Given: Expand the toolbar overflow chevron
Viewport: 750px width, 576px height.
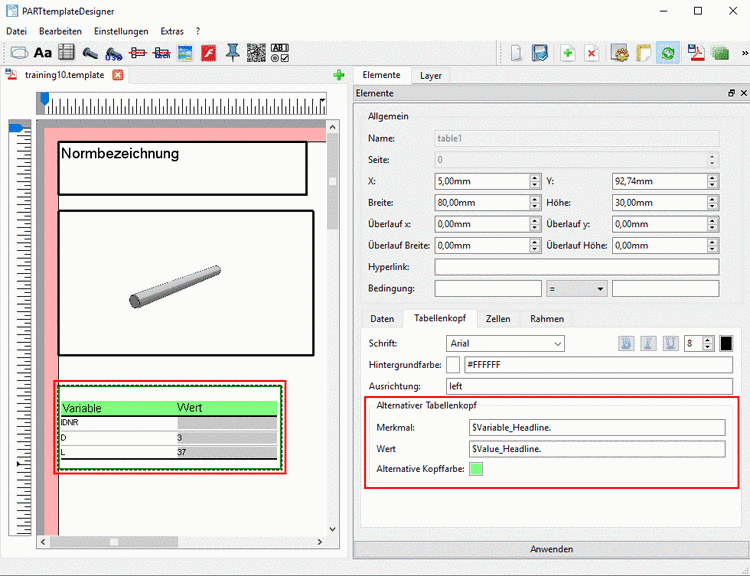Looking at the screenshot, I should (x=744, y=53).
